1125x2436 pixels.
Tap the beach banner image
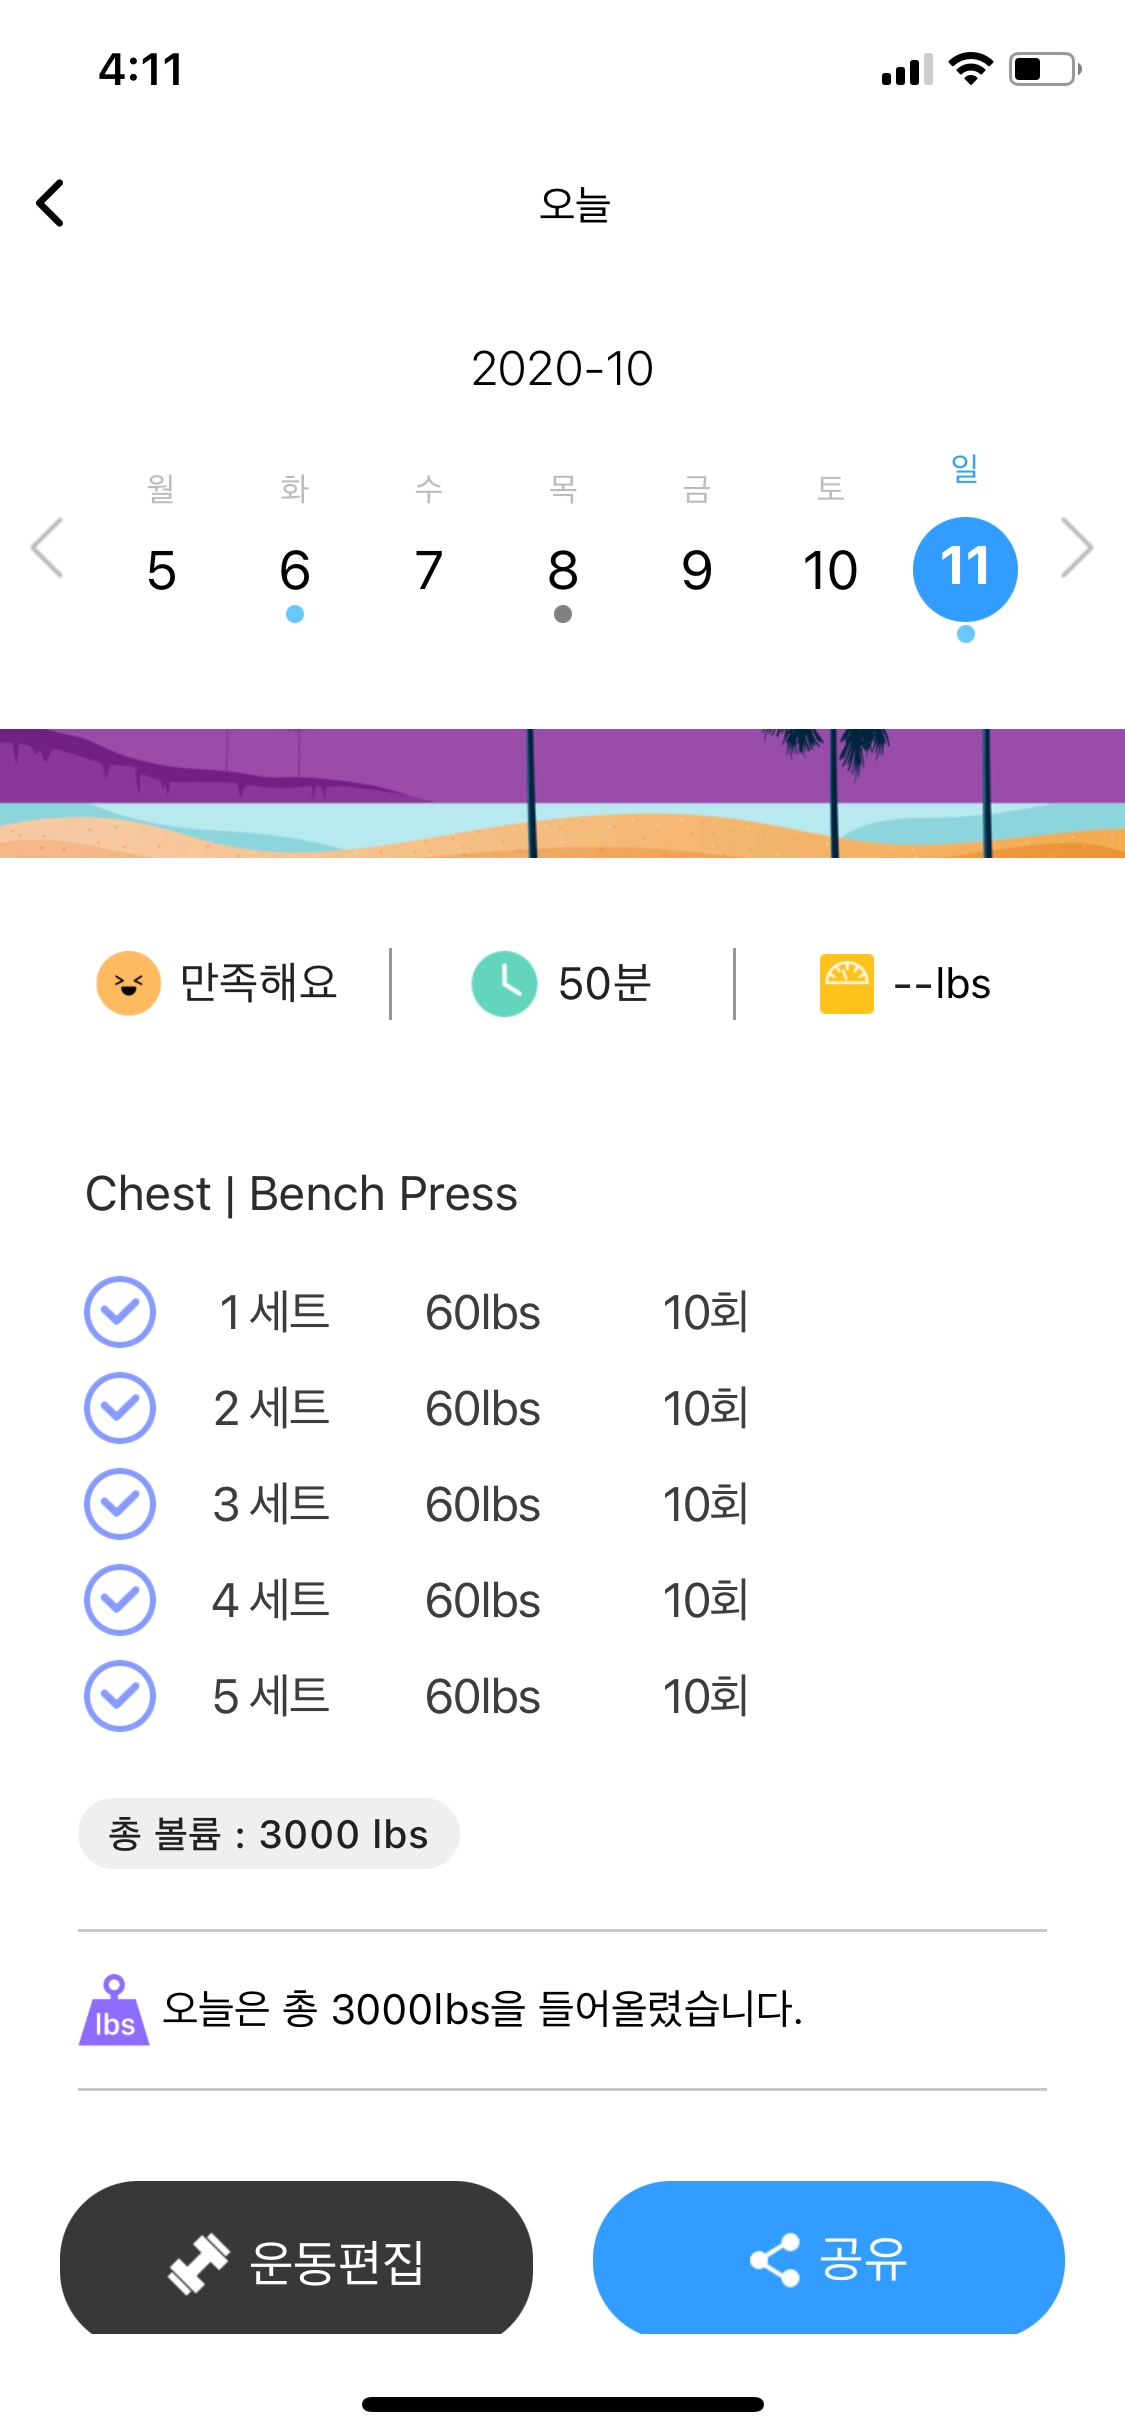562,793
